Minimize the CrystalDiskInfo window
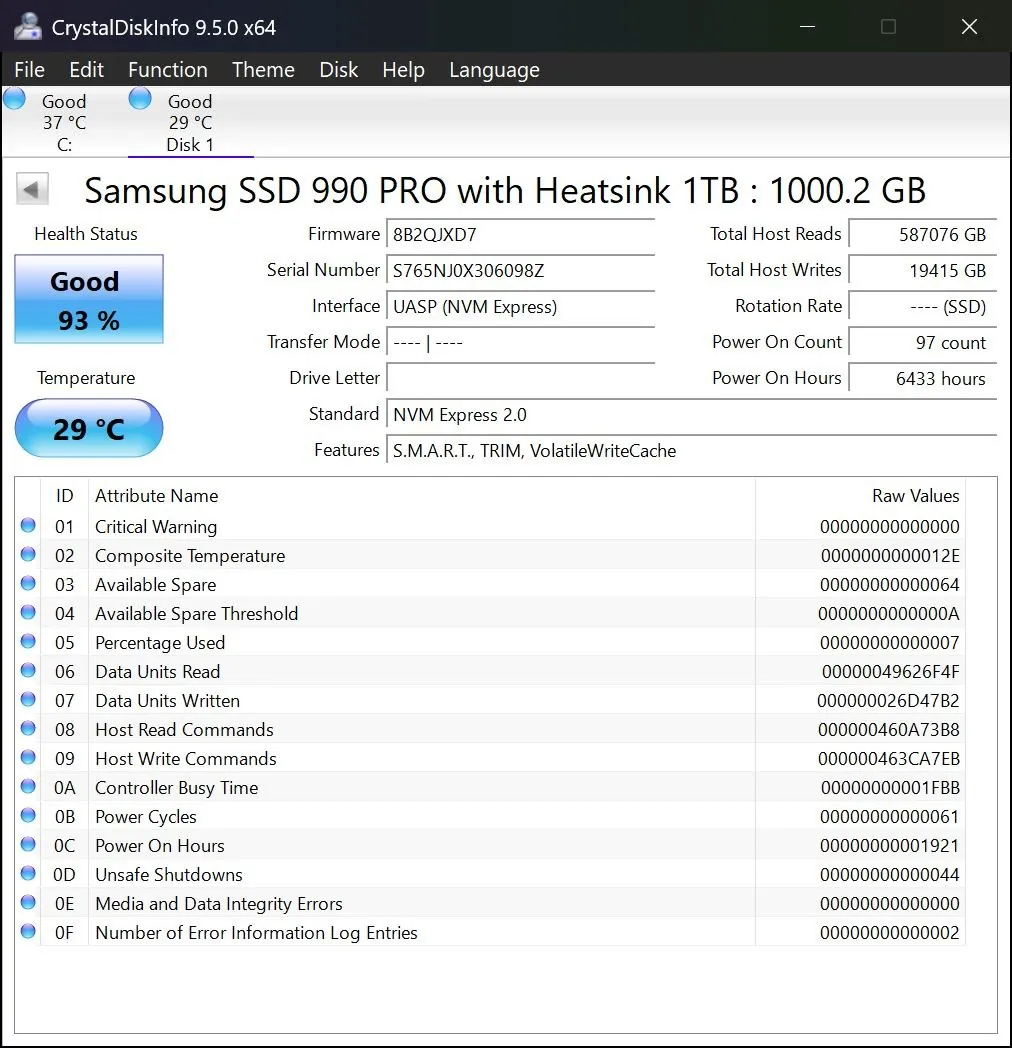This screenshot has width=1012, height=1048. [x=807, y=27]
